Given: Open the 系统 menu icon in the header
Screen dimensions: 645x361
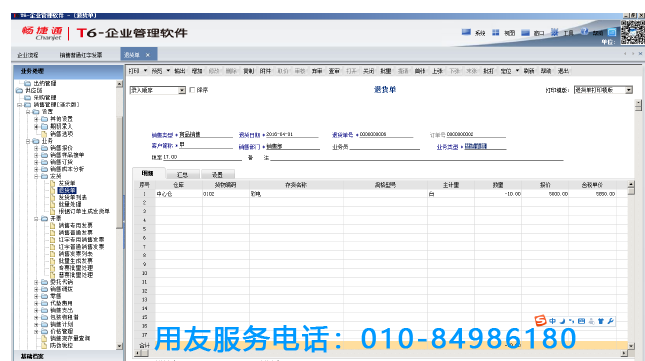Looking at the screenshot, I should coord(466,32).
